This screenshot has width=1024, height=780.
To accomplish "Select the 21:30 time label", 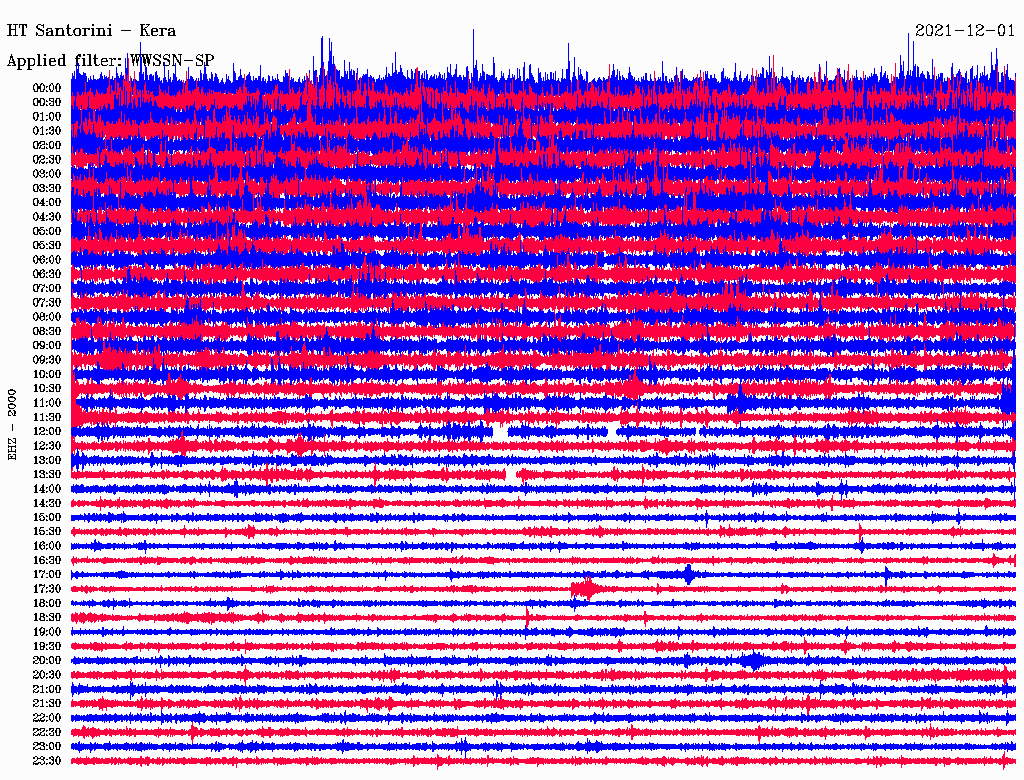I will (x=47, y=704).
